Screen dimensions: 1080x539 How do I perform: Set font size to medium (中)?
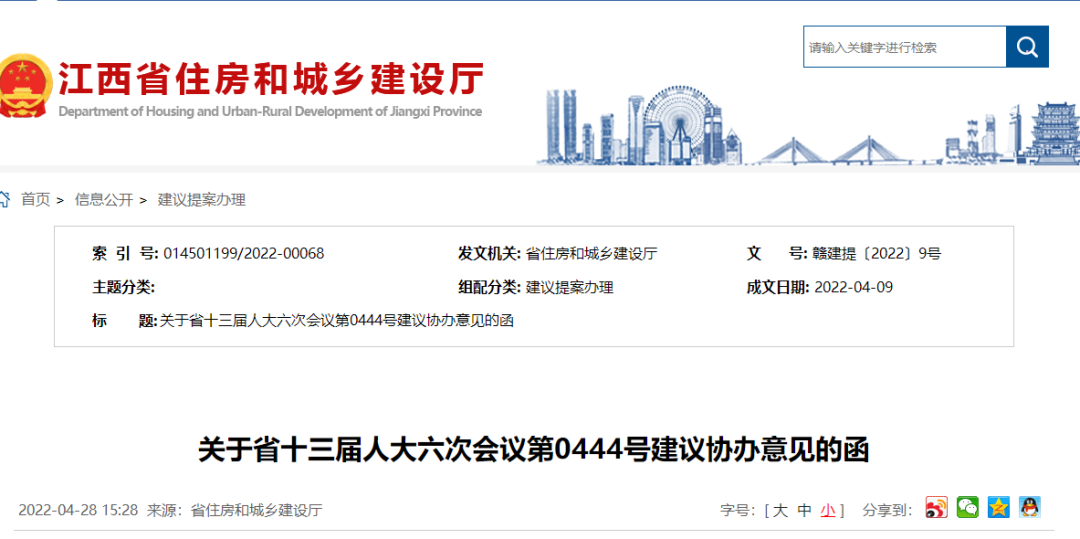805,510
